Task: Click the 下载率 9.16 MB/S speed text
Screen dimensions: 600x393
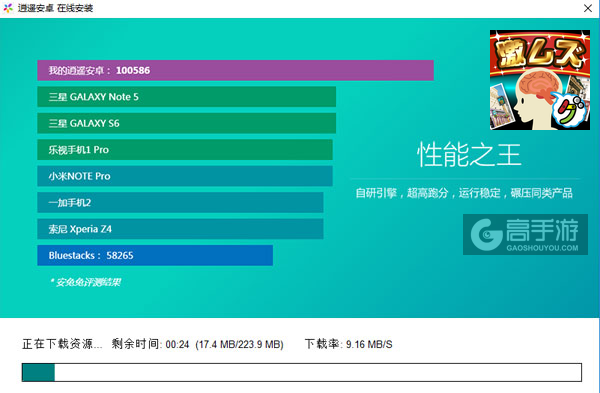Action: tap(349, 344)
